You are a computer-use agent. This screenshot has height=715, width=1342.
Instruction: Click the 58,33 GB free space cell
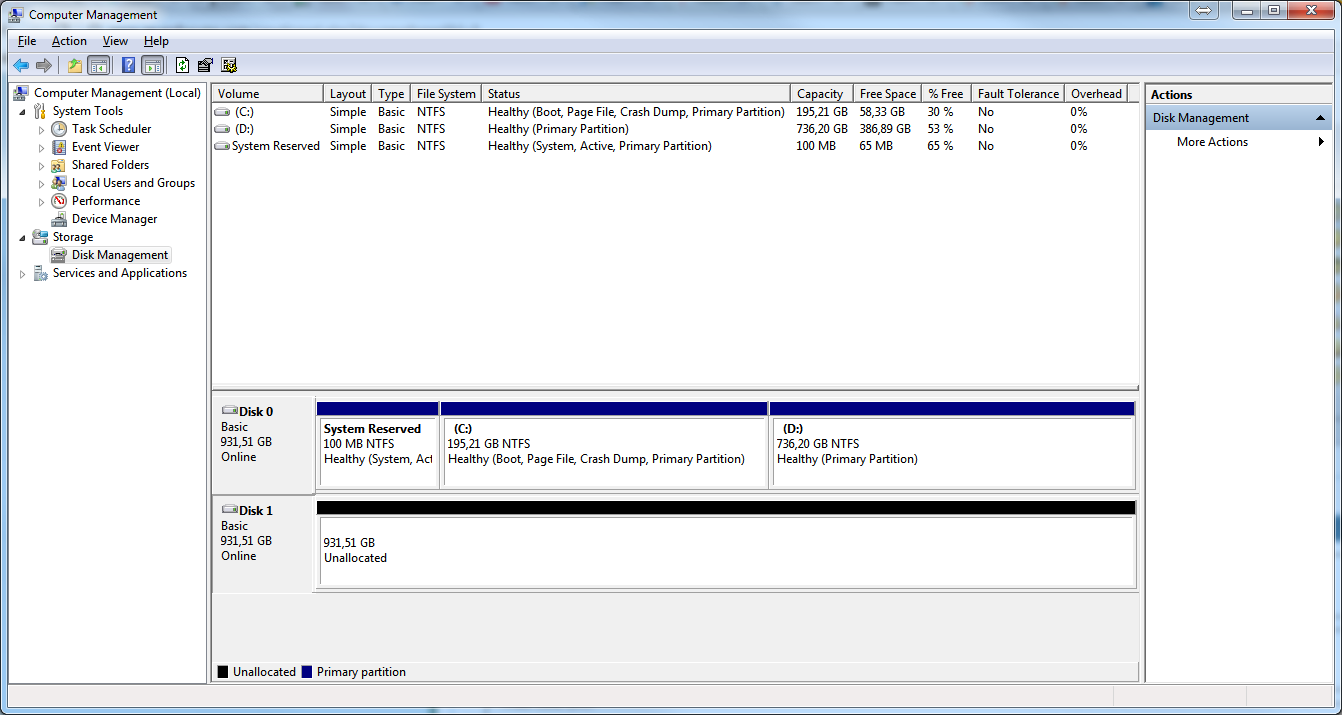point(882,112)
